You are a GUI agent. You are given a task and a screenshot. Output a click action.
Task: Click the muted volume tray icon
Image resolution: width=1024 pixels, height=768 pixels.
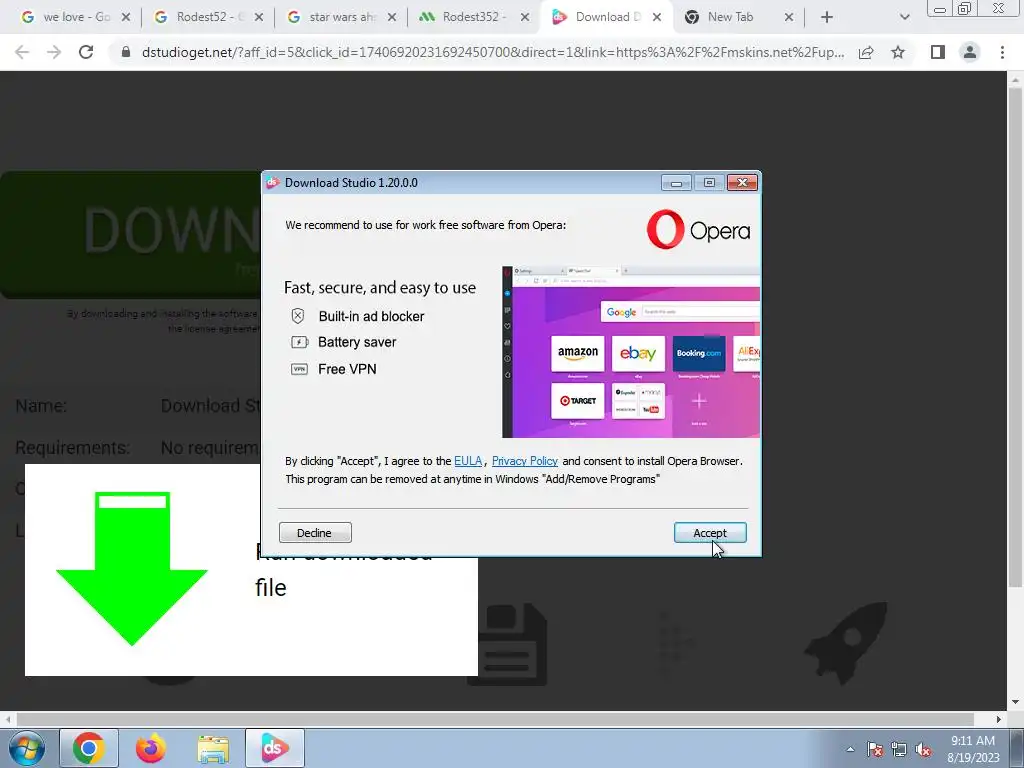point(923,749)
